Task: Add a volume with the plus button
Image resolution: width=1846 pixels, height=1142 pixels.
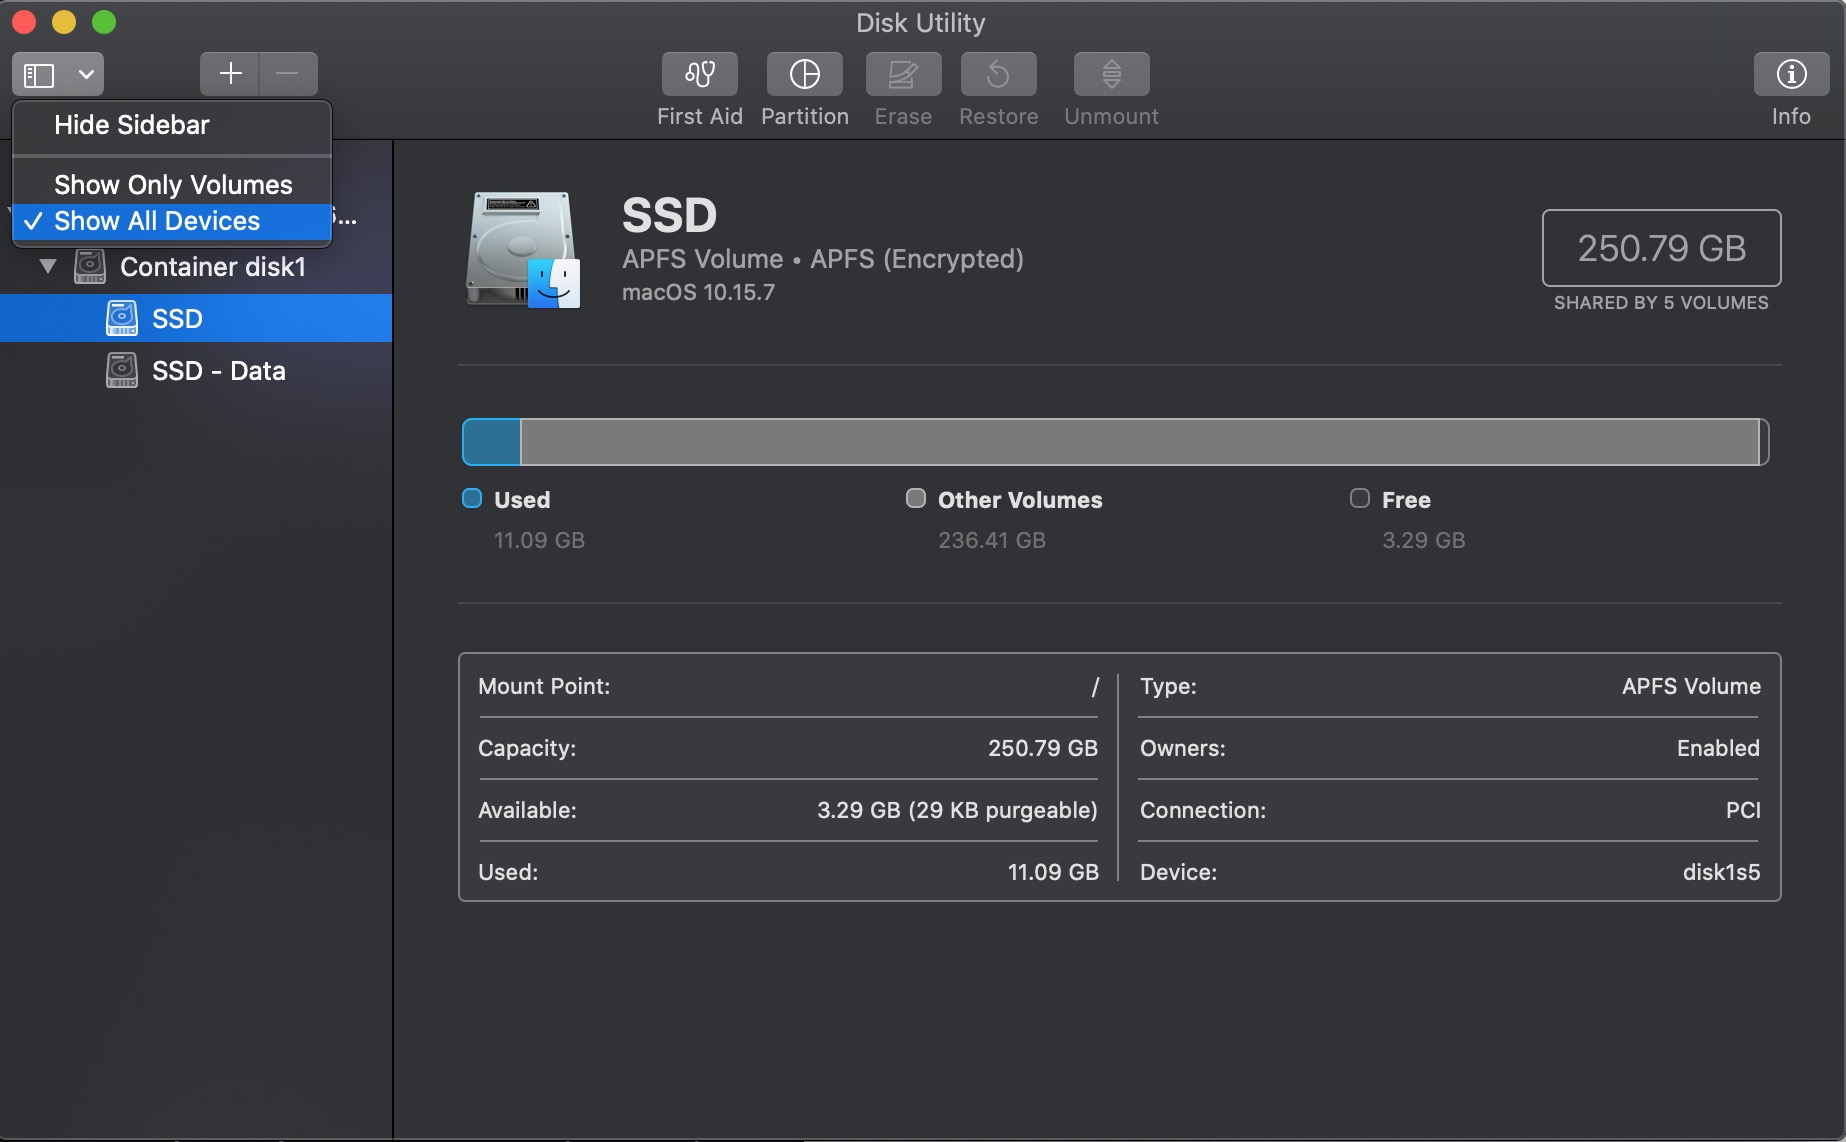Action: click(230, 74)
